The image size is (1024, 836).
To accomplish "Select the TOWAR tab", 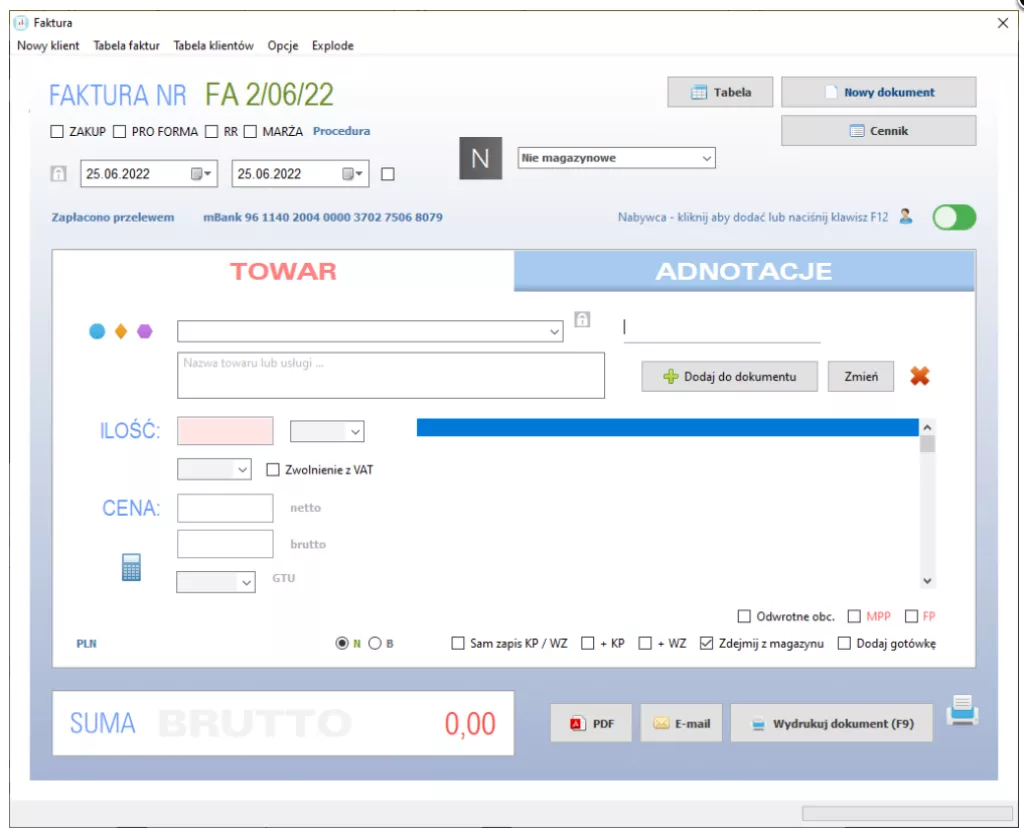I will coord(283,271).
